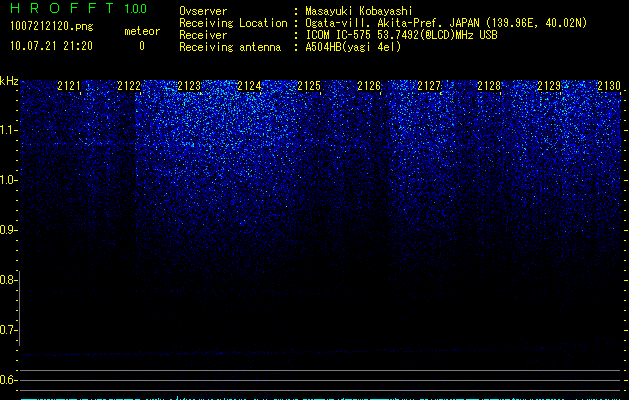629x400 pixels.
Task: Click the 1.1 frequency axis label
Action: pyautogui.click(x=7, y=130)
